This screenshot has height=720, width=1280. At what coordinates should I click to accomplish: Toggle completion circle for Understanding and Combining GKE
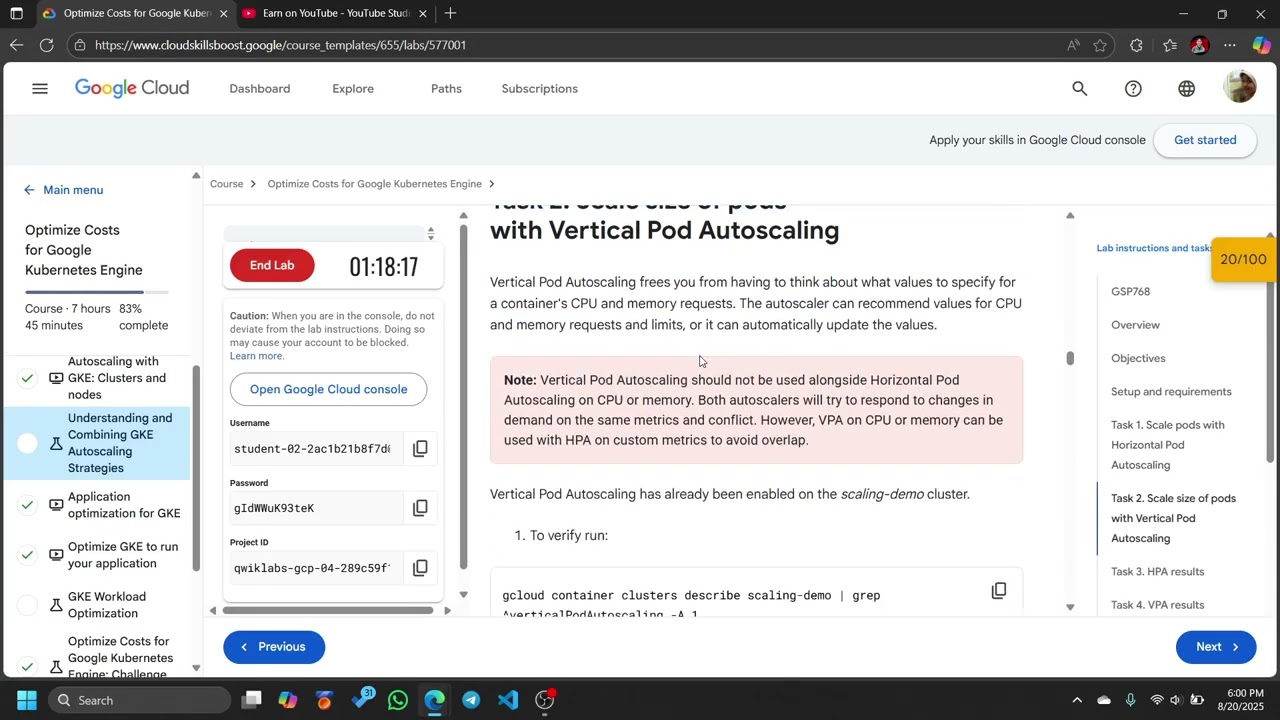(28, 443)
